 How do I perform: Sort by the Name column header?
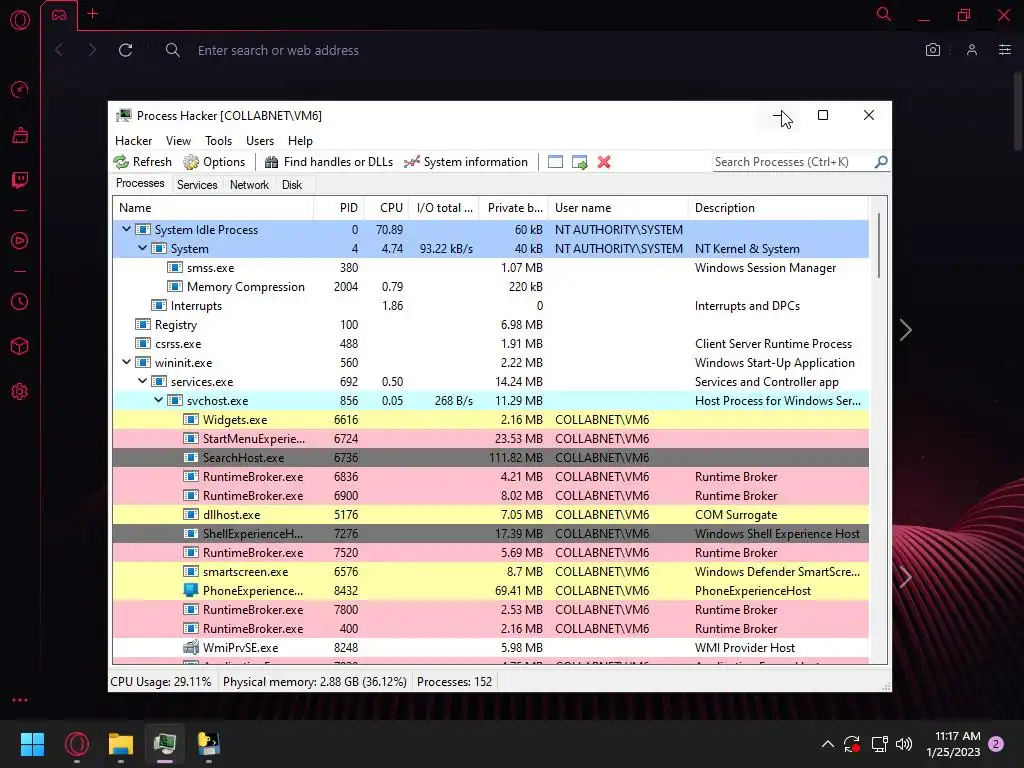point(213,208)
